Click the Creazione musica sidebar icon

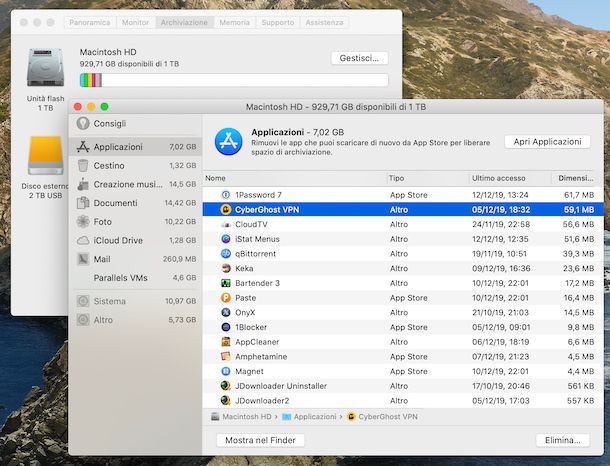point(83,184)
